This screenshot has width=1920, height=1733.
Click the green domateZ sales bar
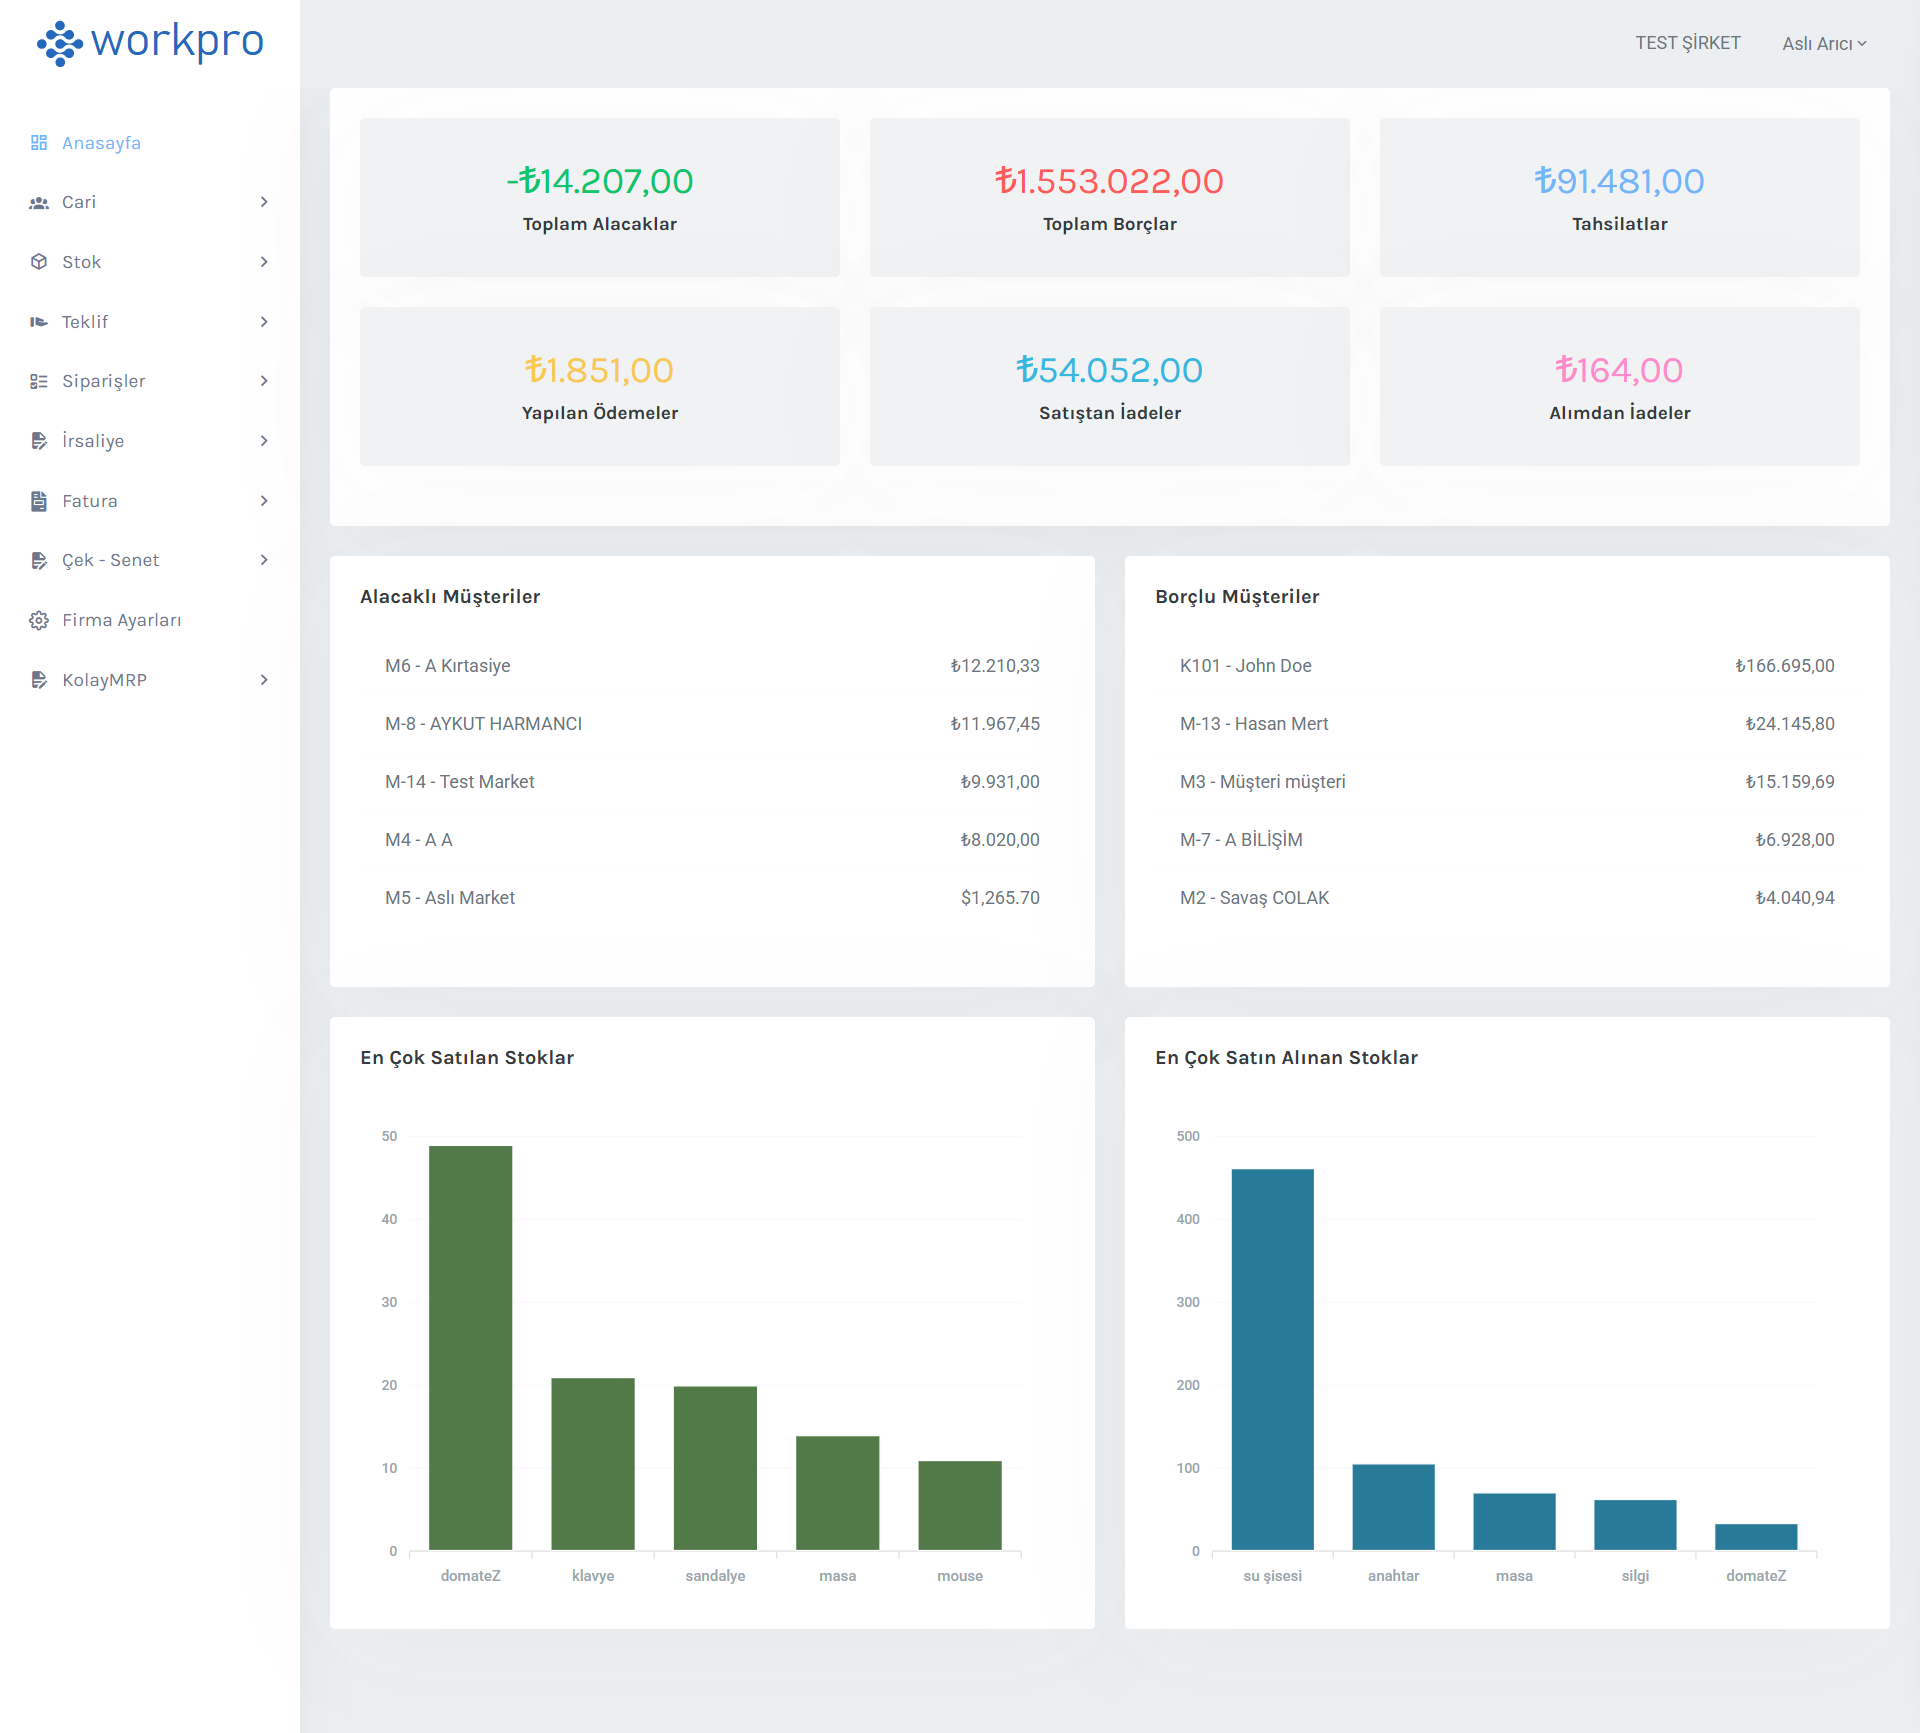[470, 1347]
